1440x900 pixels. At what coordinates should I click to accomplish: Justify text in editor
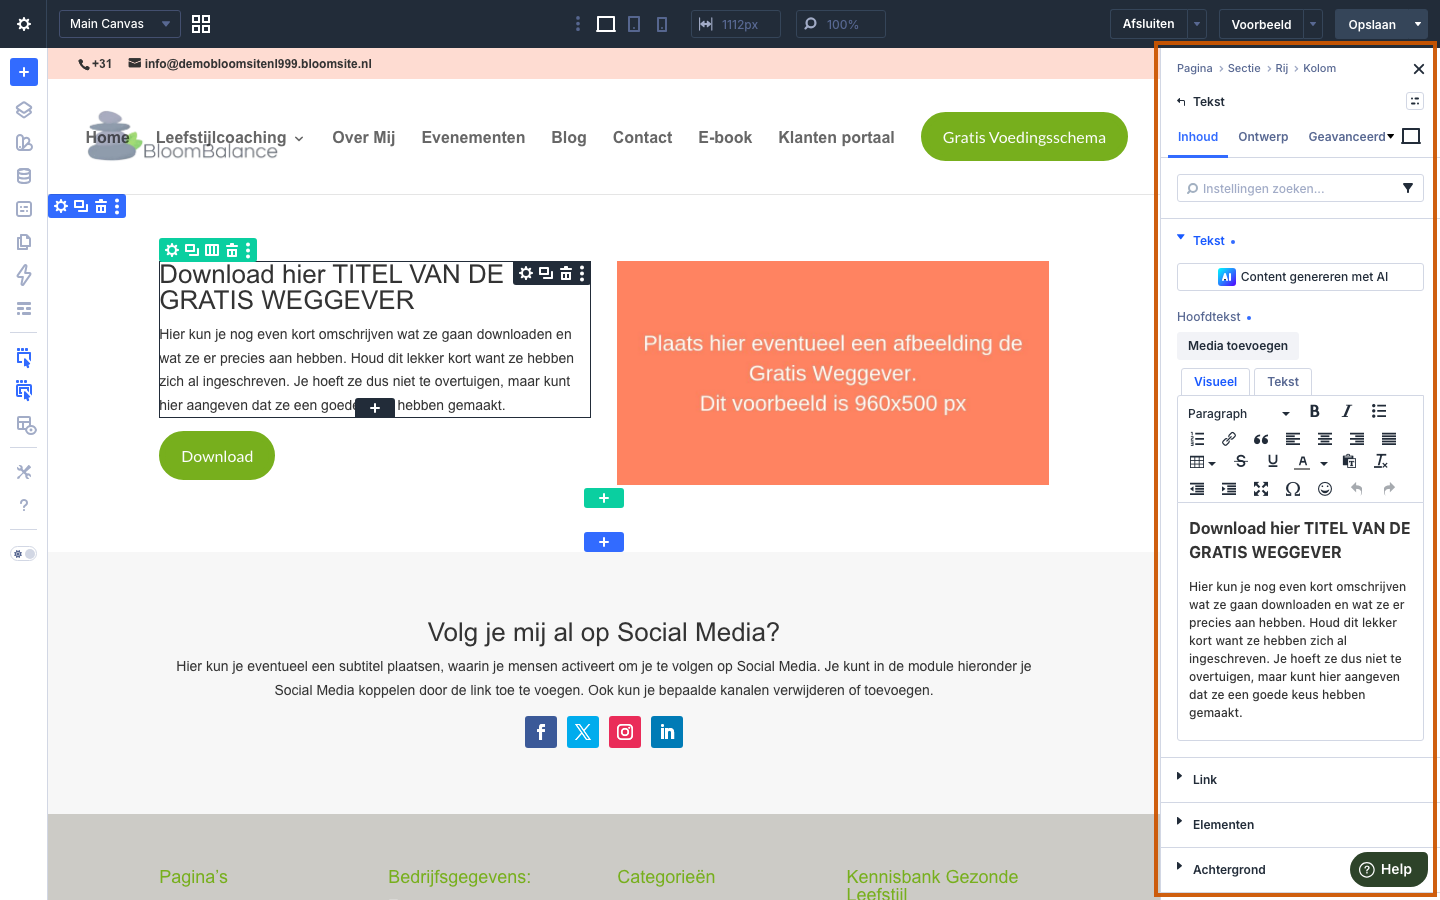1389,439
